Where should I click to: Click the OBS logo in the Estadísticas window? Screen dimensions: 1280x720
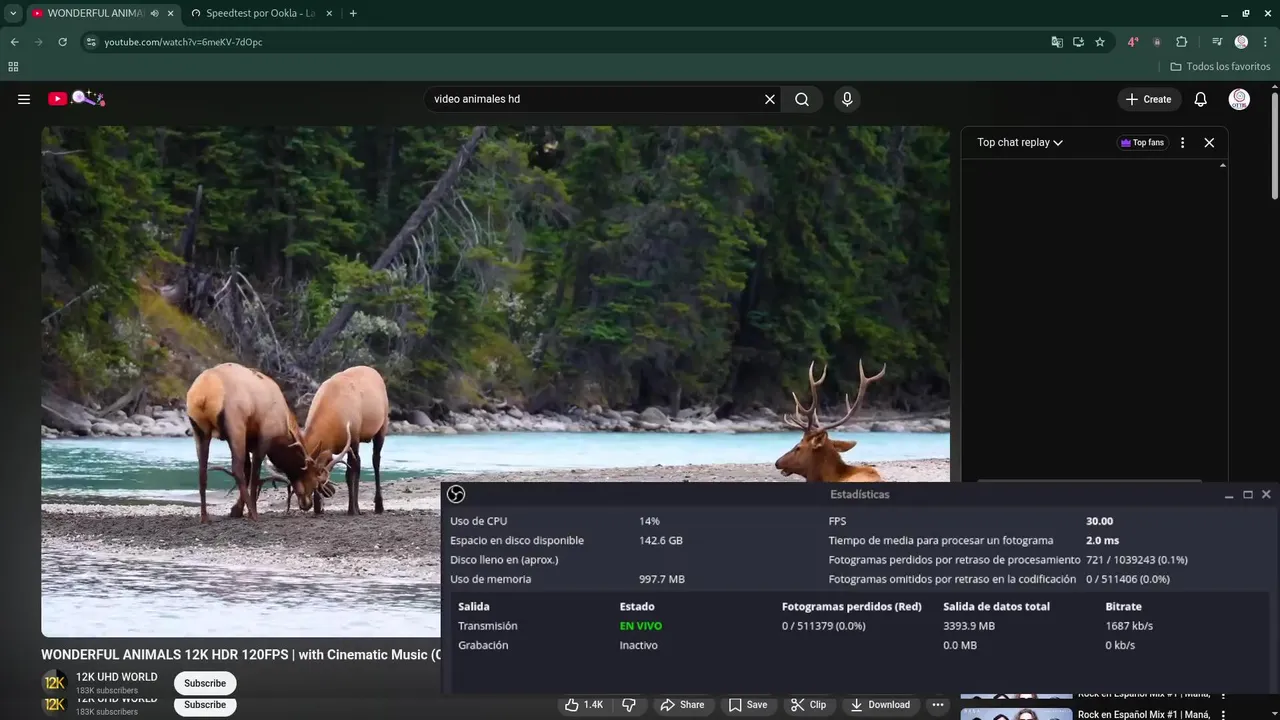[x=456, y=494]
